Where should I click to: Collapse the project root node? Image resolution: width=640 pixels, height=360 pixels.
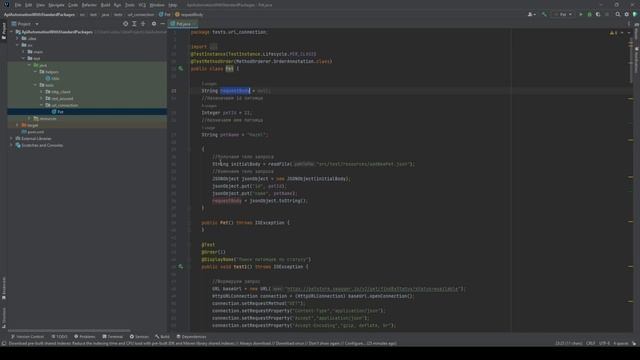(11, 32)
